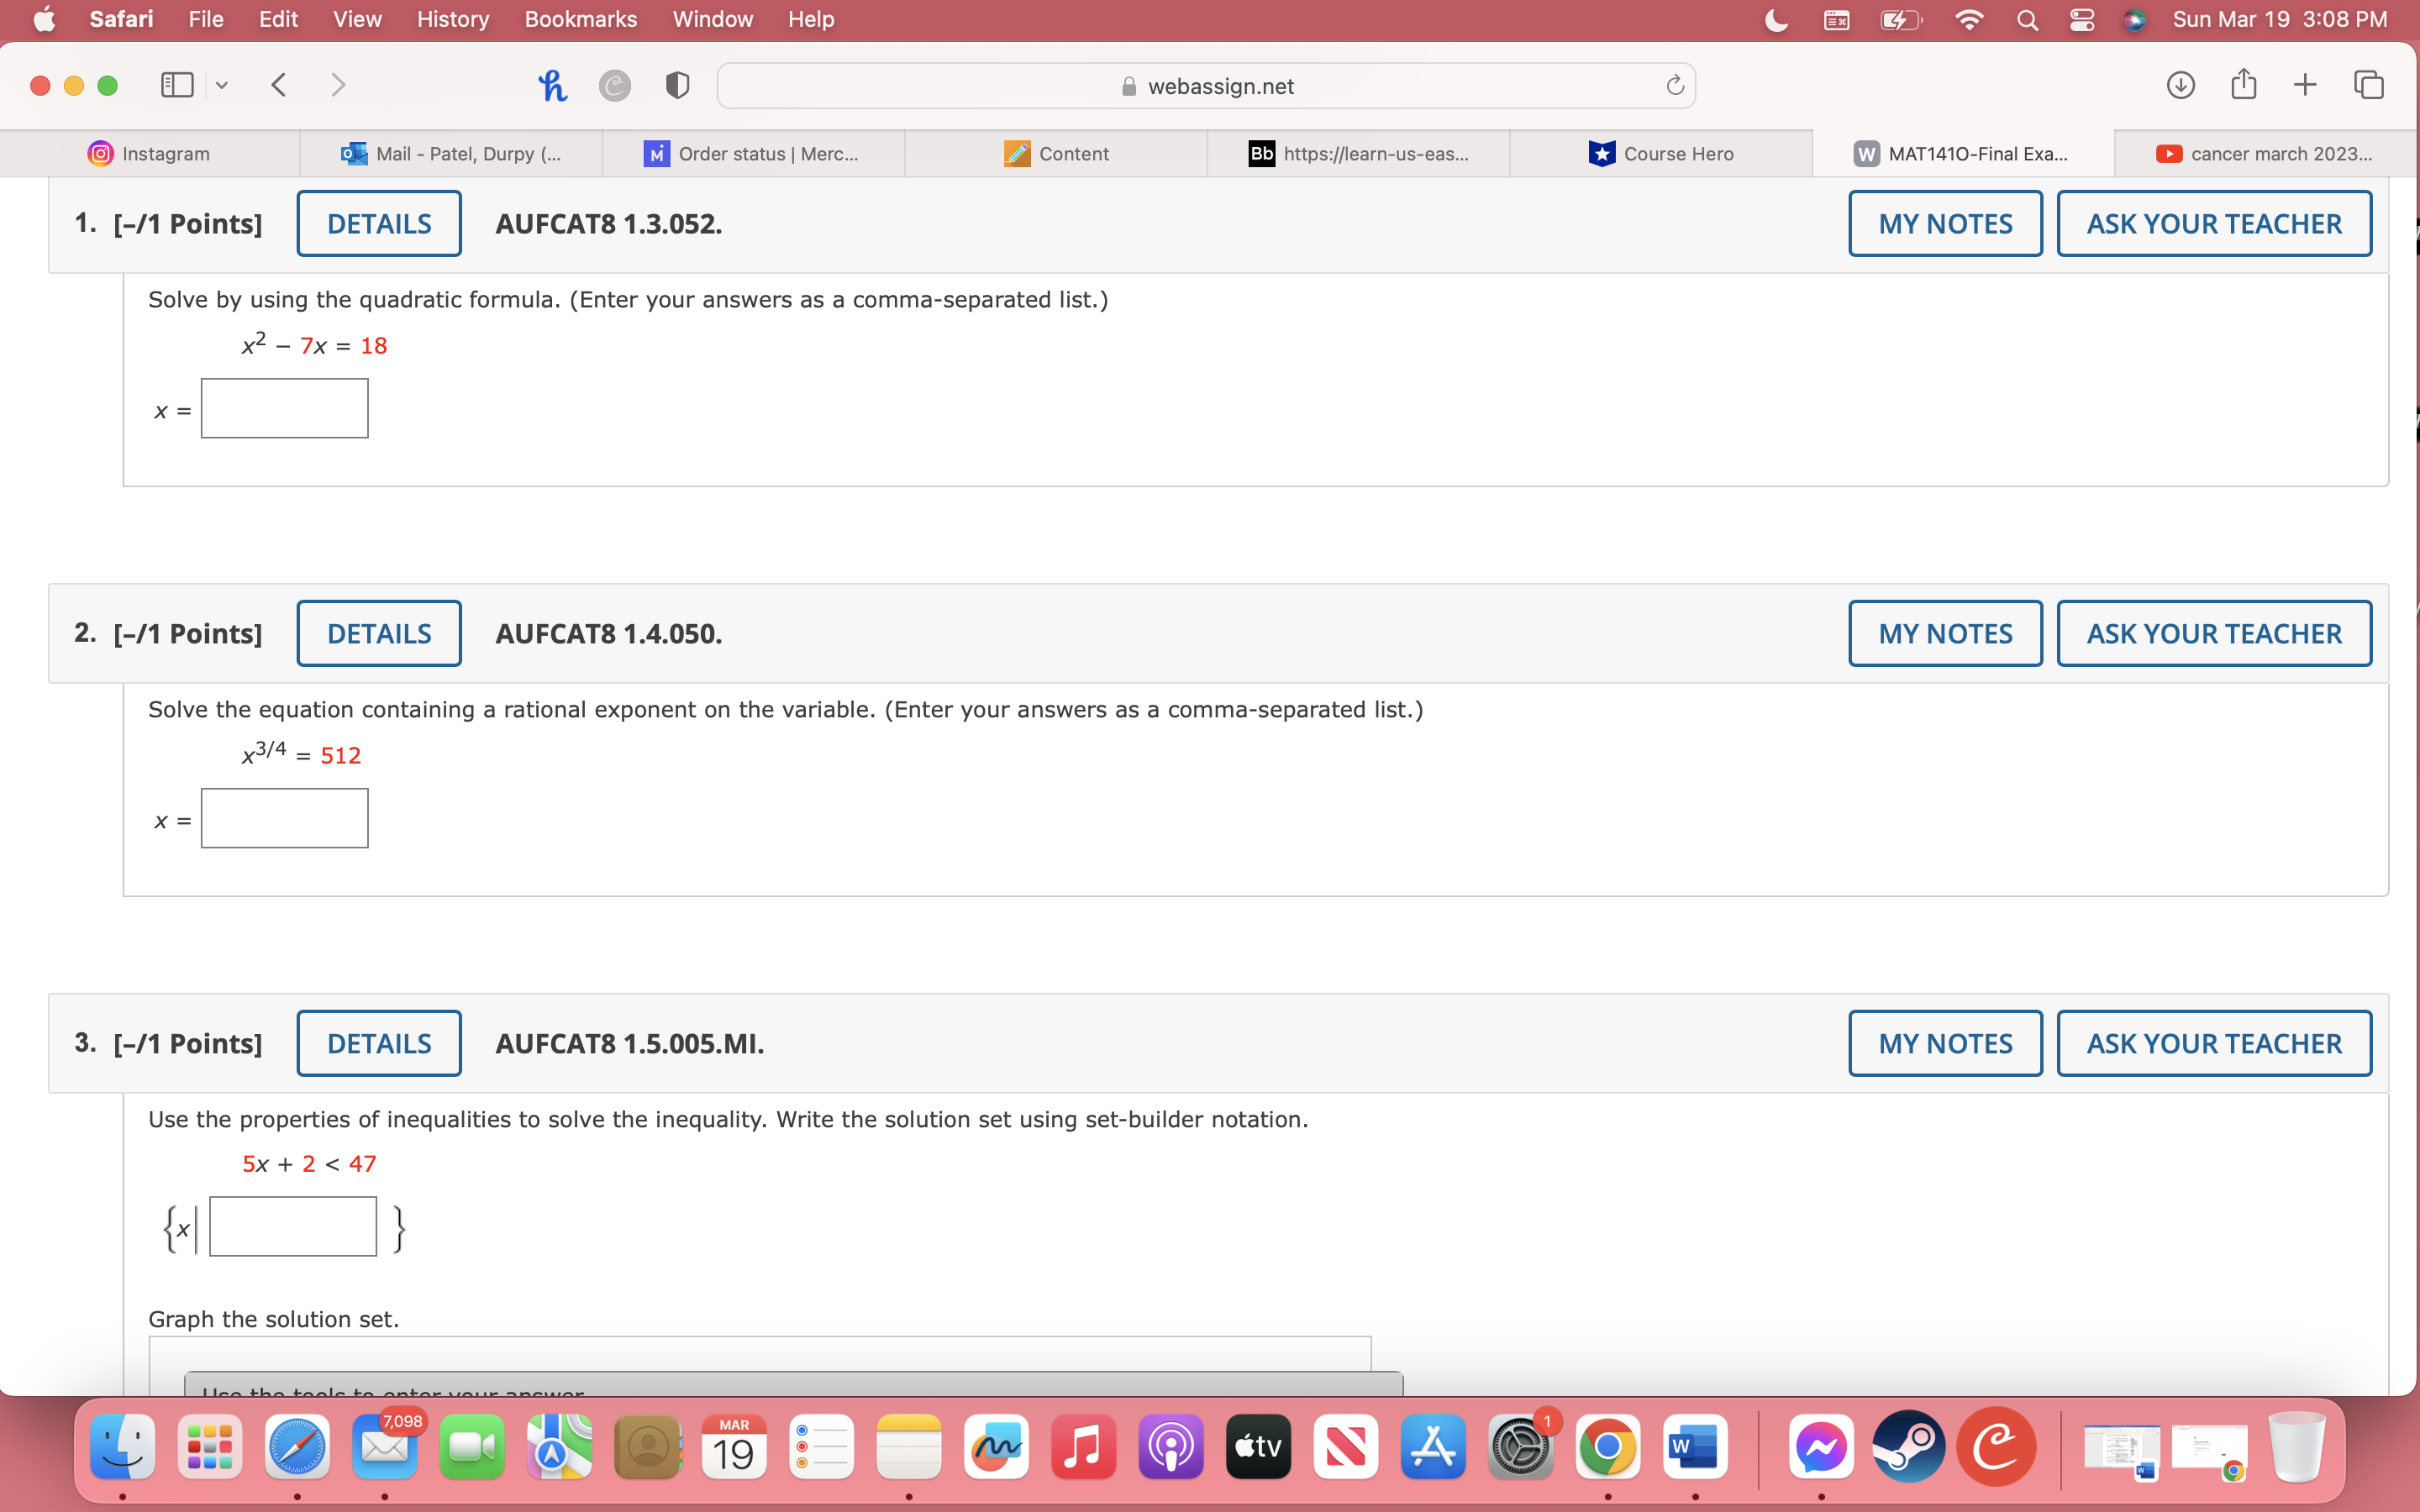The height and width of the screenshot is (1512, 2420).
Task: Open the Safari sidebar
Action: 176,85
